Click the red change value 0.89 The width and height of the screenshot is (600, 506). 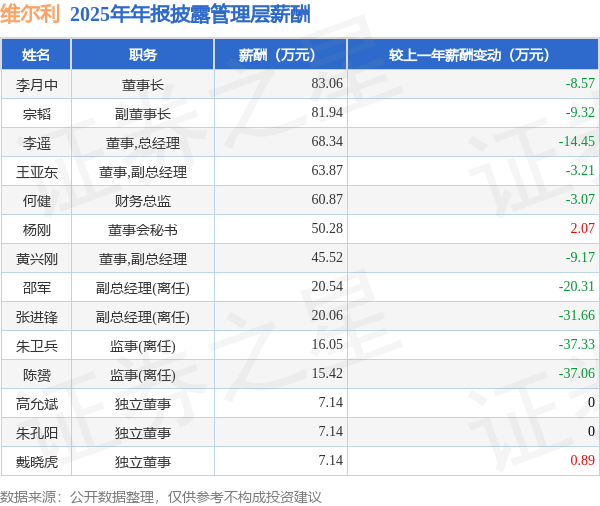click(x=582, y=461)
